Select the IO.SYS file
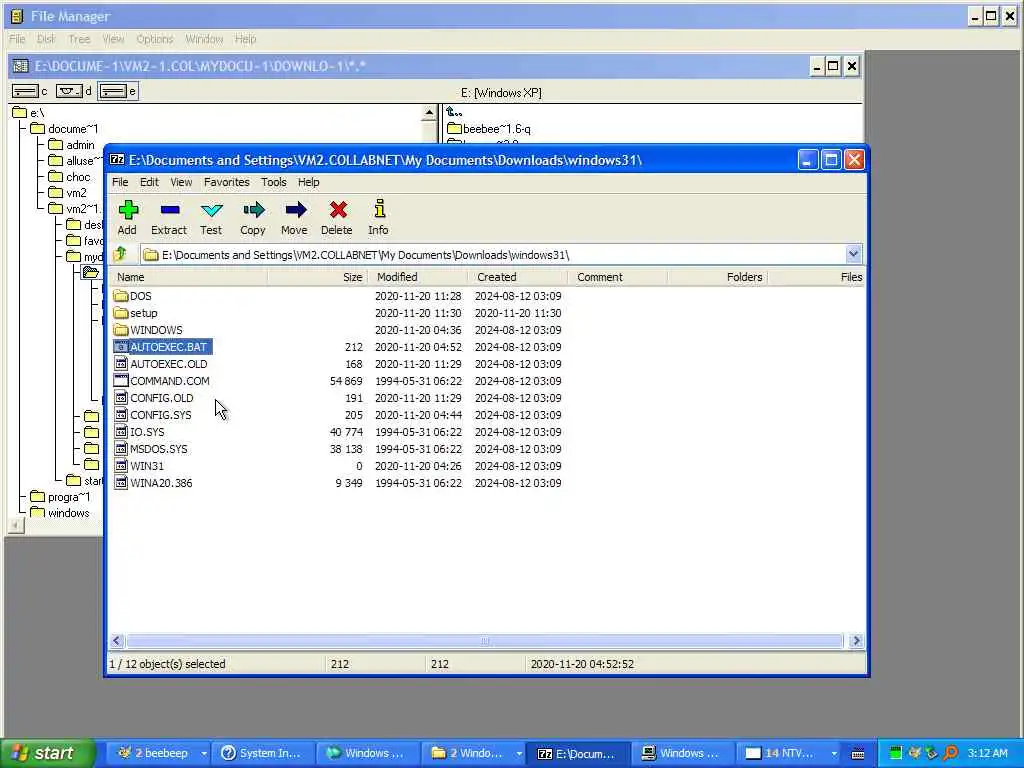The height and width of the screenshot is (768, 1024). tap(139, 432)
